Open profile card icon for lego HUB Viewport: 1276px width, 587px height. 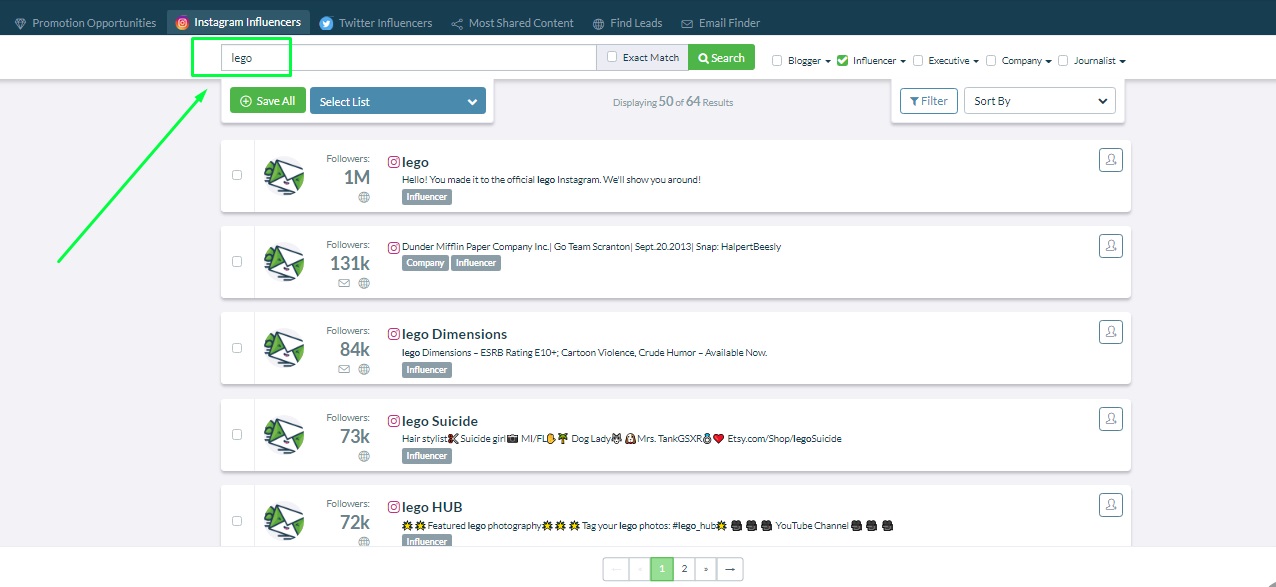pos(1110,505)
